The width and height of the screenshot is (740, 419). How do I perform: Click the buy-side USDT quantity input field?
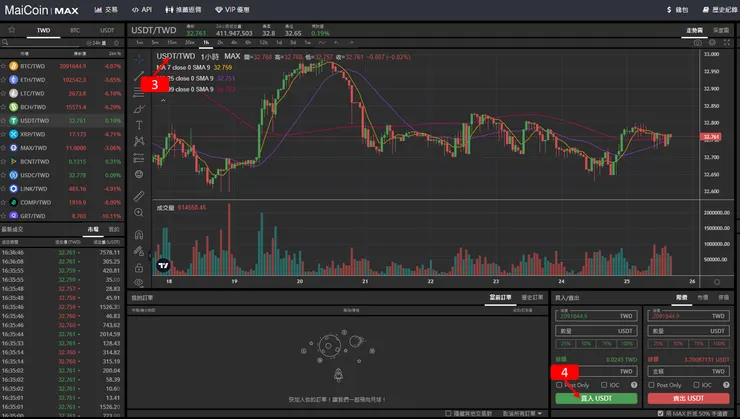[x=597, y=331]
